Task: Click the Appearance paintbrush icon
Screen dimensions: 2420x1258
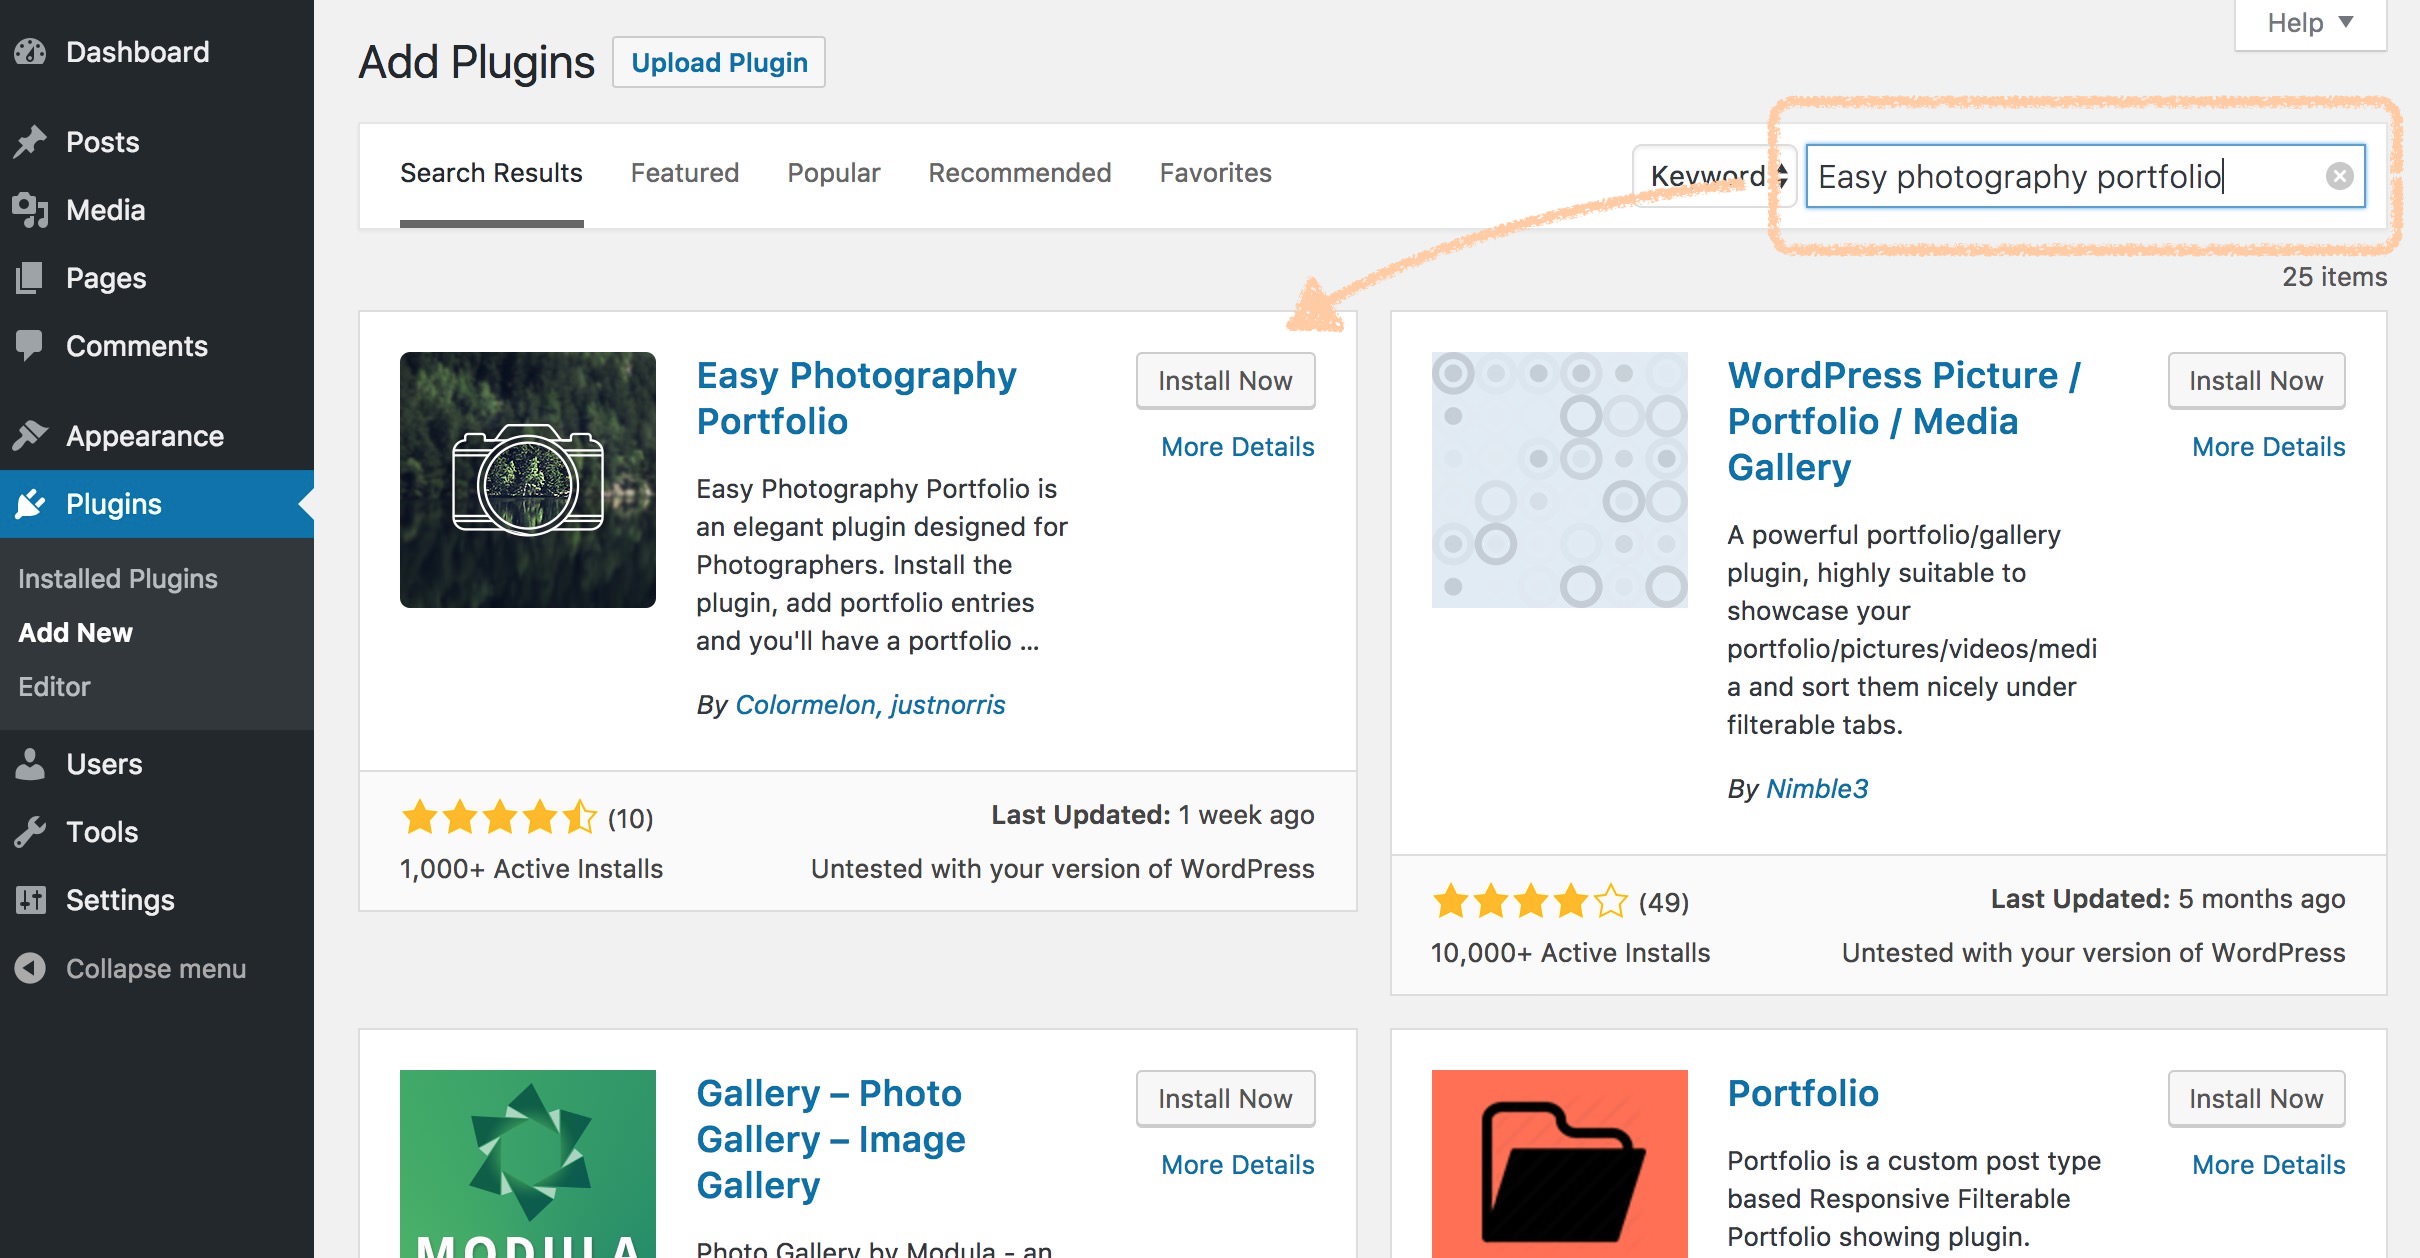Action: (31, 436)
